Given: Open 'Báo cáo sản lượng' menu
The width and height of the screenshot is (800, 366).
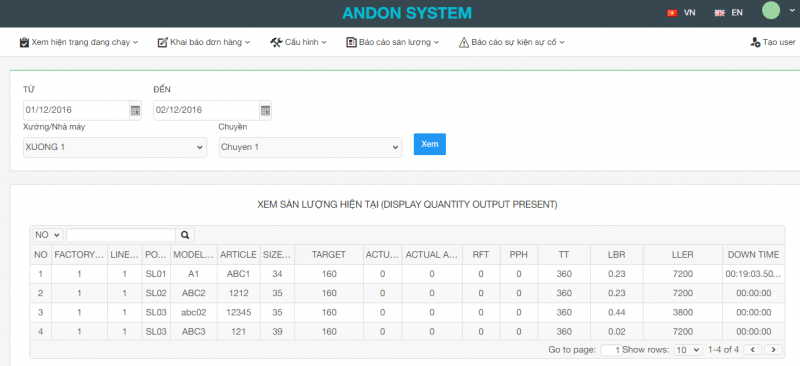Looking at the screenshot, I should click(x=392, y=42).
